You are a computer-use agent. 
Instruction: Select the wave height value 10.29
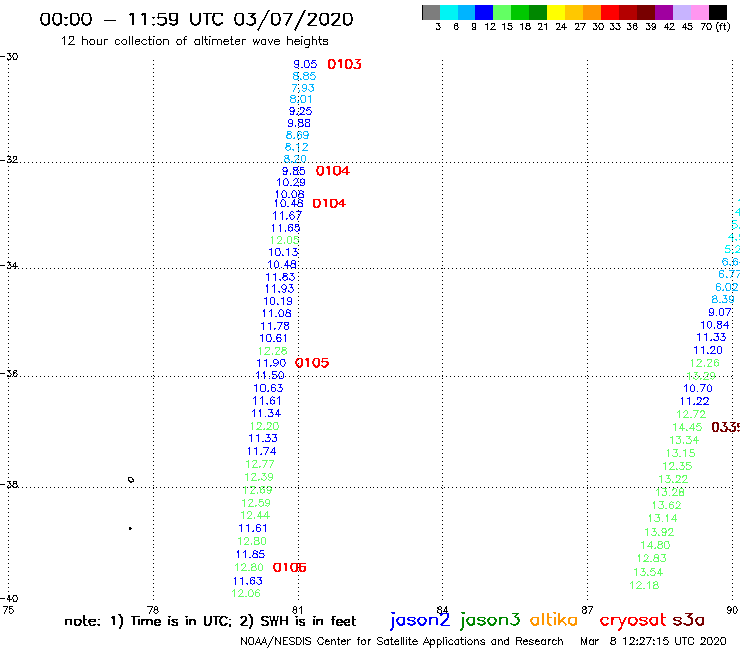click(x=291, y=182)
